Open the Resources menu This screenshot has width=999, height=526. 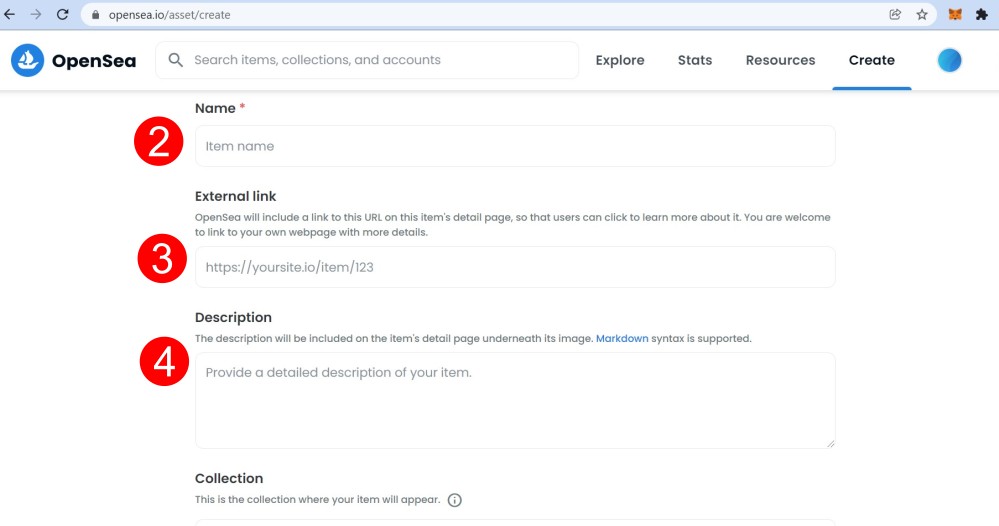coord(780,60)
